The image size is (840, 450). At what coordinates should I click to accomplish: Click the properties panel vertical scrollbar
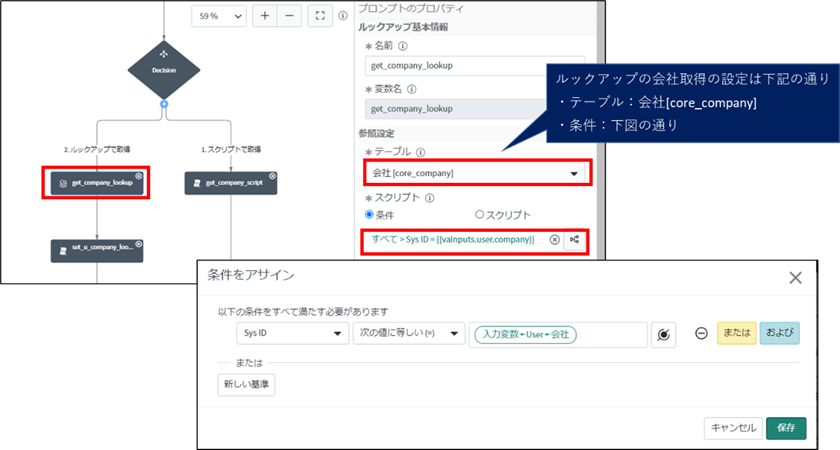tap(601, 129)
